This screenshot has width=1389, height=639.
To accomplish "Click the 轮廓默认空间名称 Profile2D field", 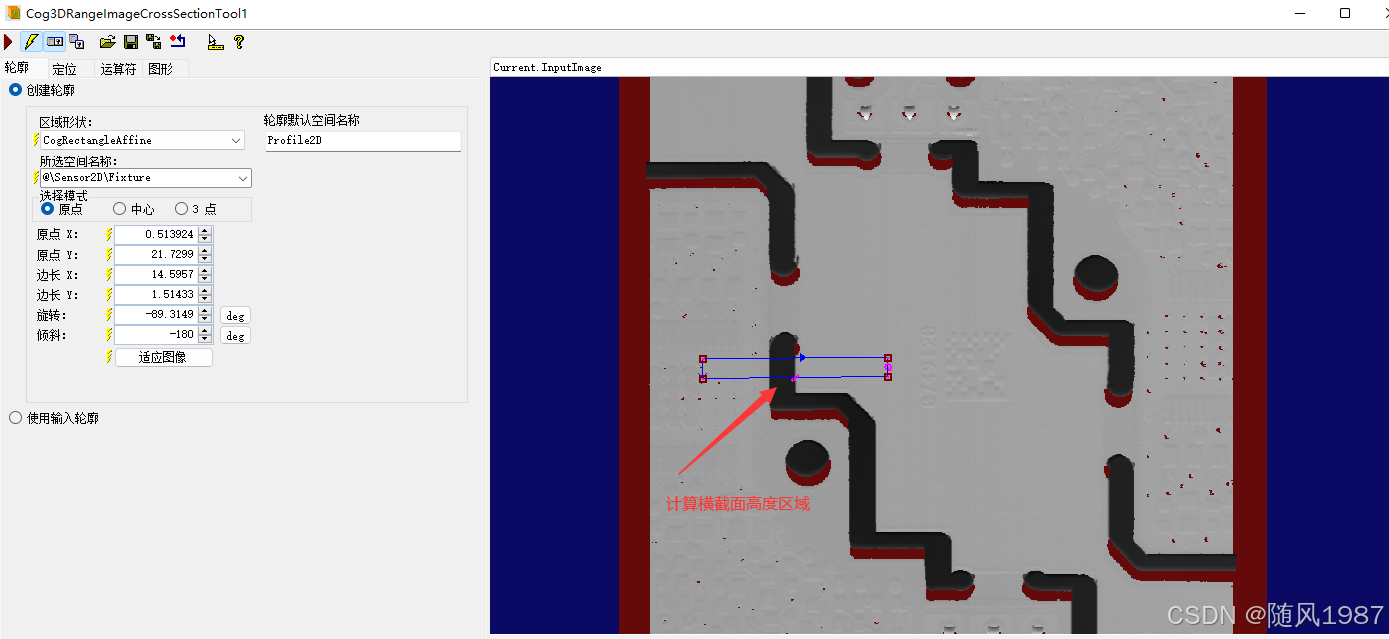I will (362, 141).
